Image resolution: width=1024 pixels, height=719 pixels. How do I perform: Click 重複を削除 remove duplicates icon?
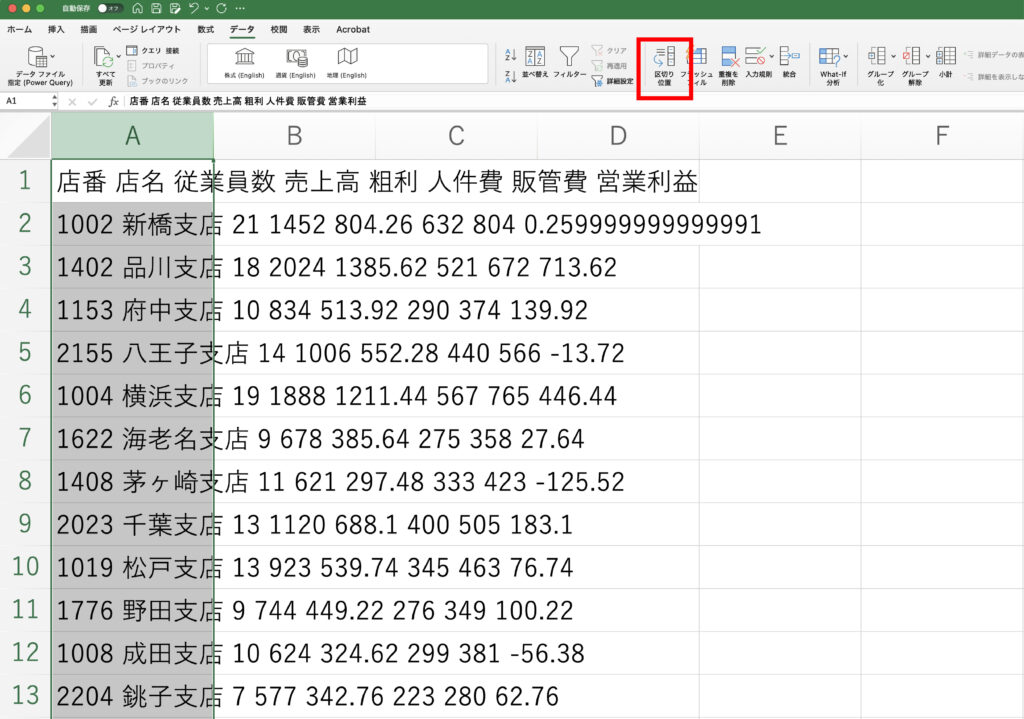tap(729, 56)
